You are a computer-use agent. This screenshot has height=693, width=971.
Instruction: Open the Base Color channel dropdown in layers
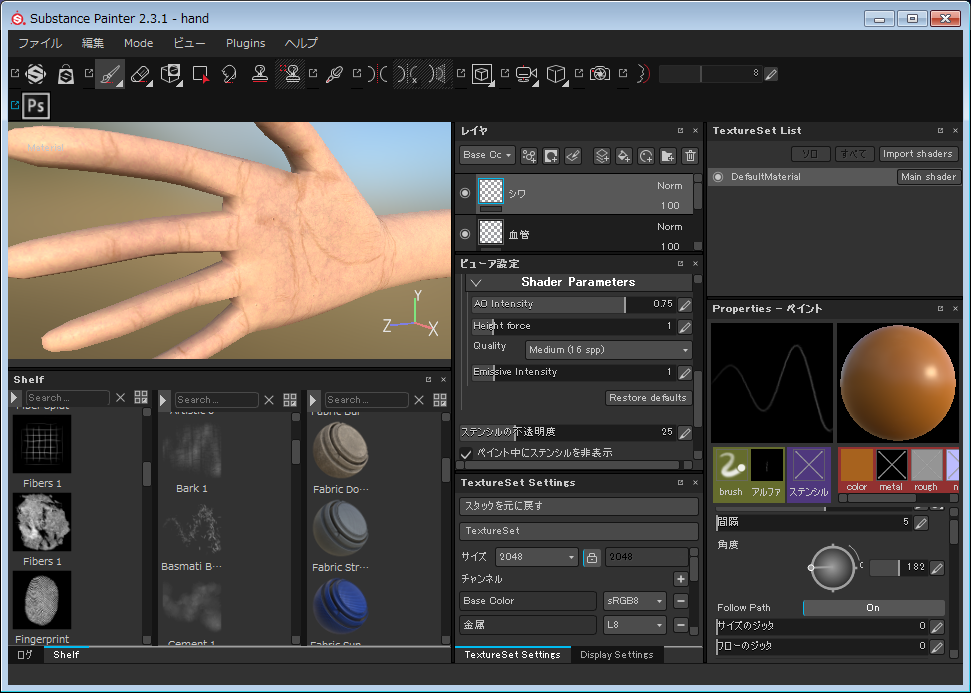[x=487, y=155]
